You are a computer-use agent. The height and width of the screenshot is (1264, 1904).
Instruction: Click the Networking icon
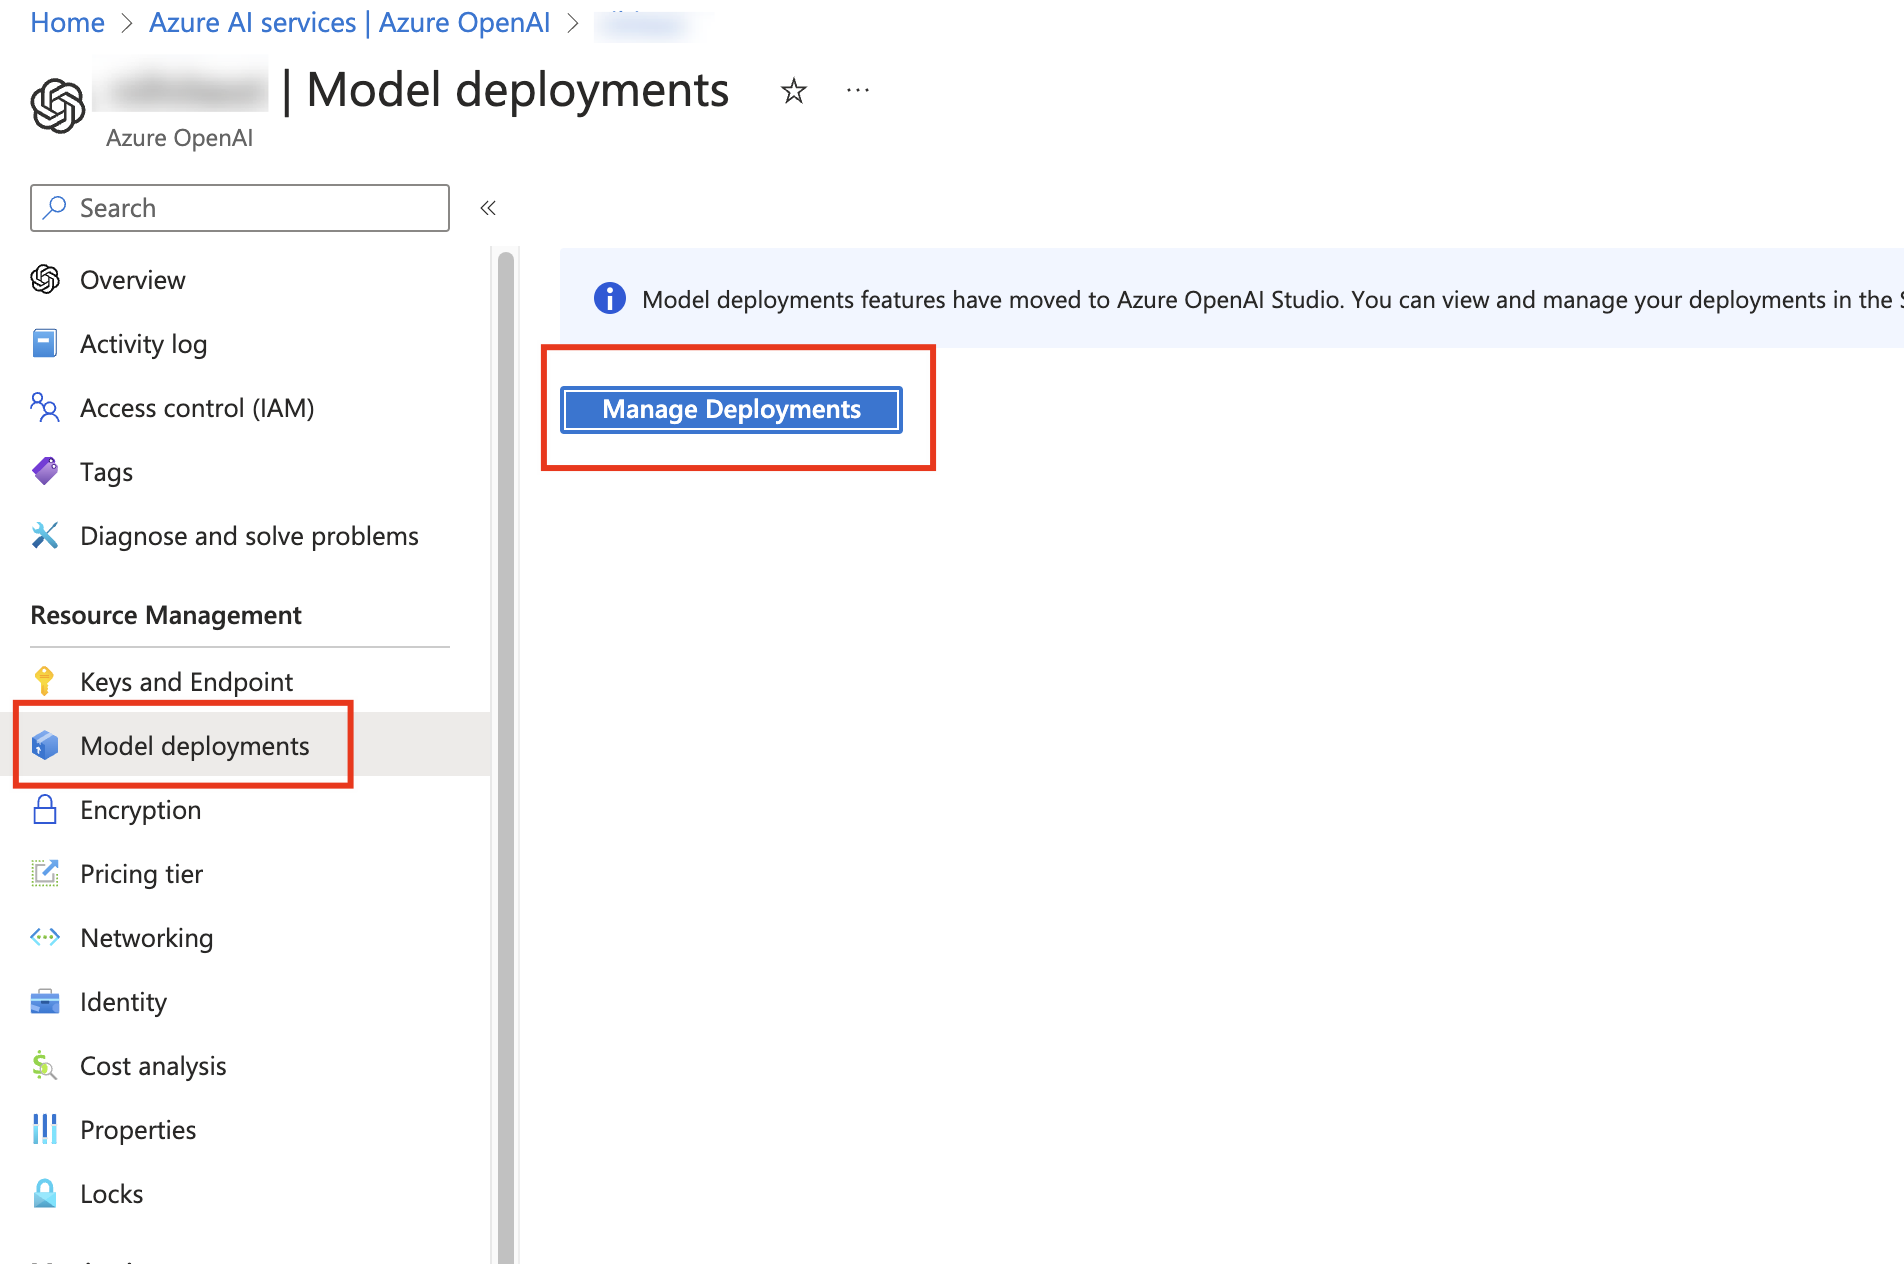[x=45, y=937]
